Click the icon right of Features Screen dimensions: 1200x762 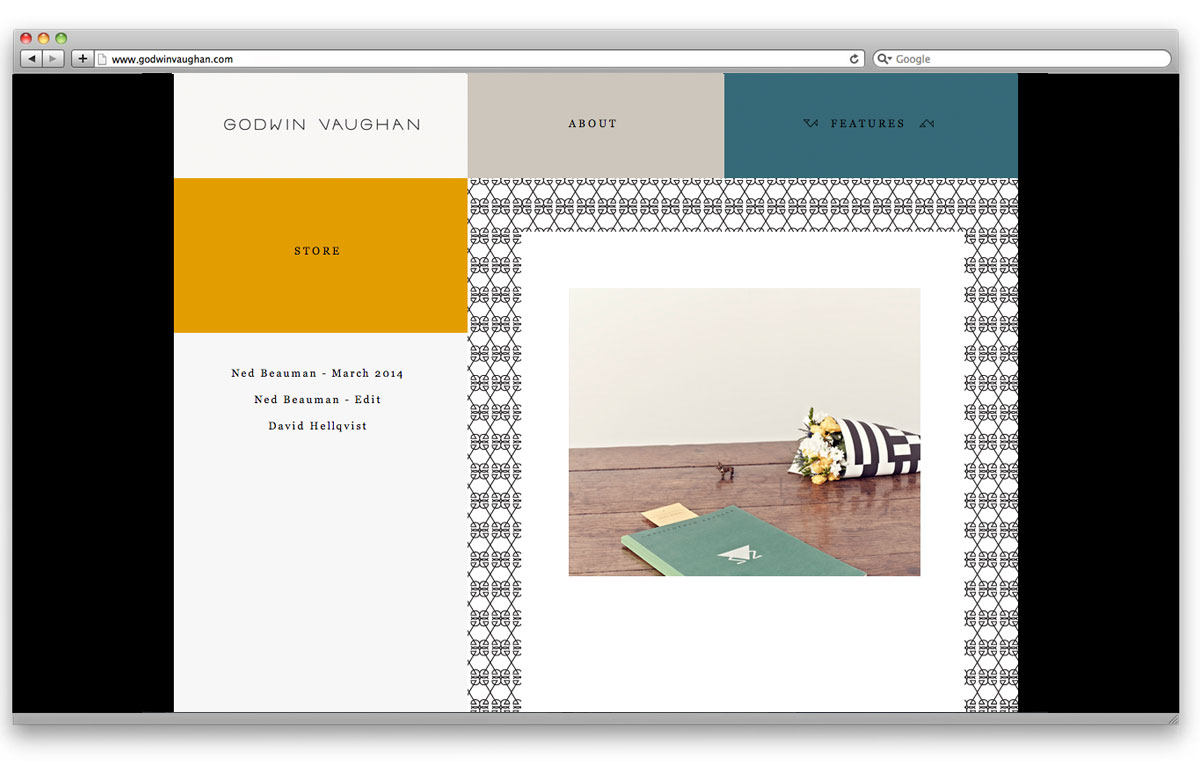tap(926, 124)
